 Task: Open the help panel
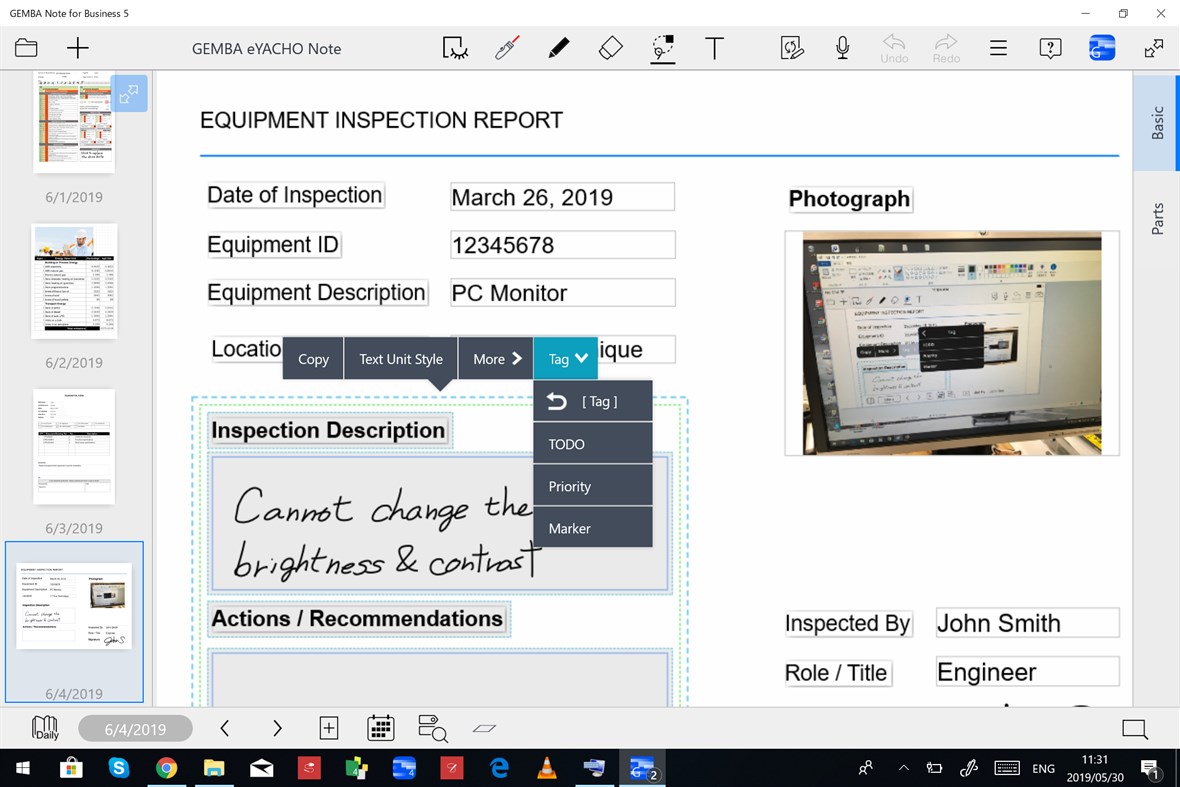pos(1049,48)
